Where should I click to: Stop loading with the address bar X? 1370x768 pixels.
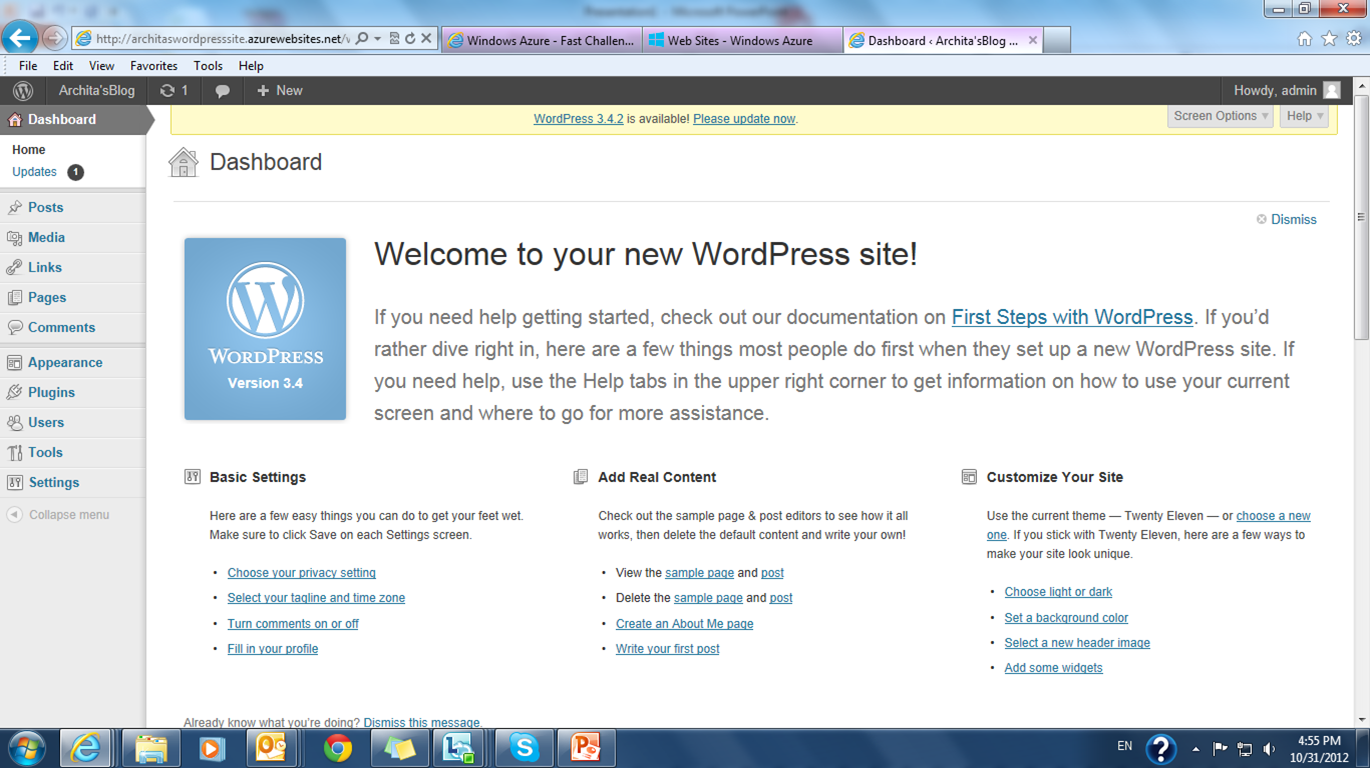pyautogui.click(x=426, y=39)
